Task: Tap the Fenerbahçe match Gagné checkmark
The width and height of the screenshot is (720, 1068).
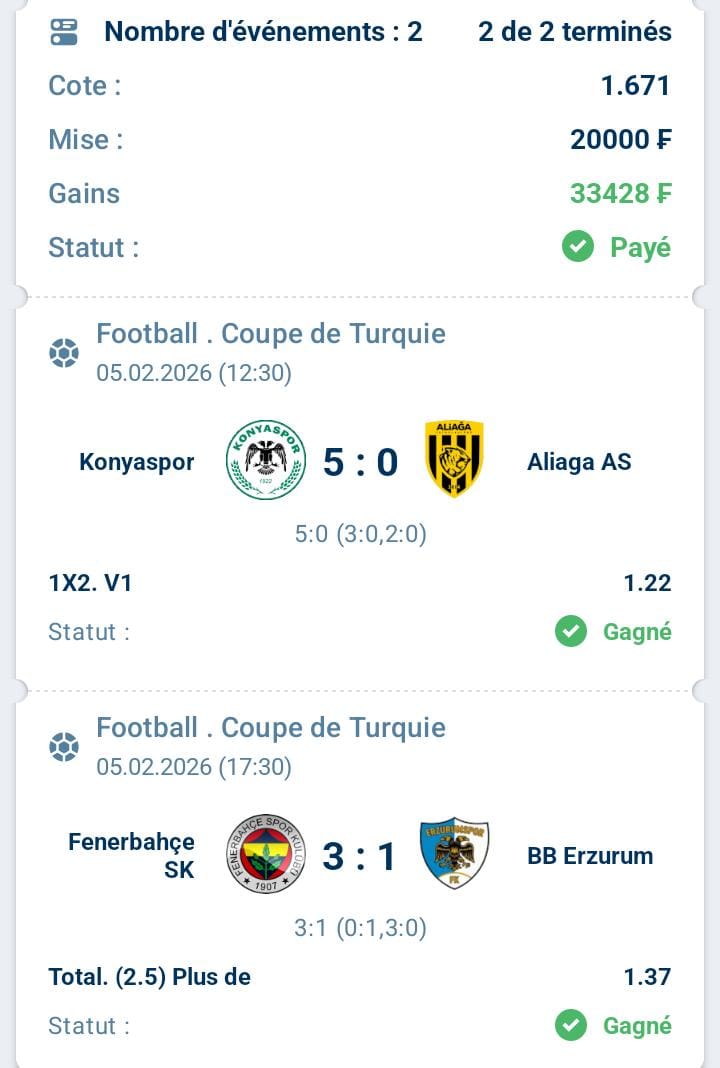Action: point(571,1025)
